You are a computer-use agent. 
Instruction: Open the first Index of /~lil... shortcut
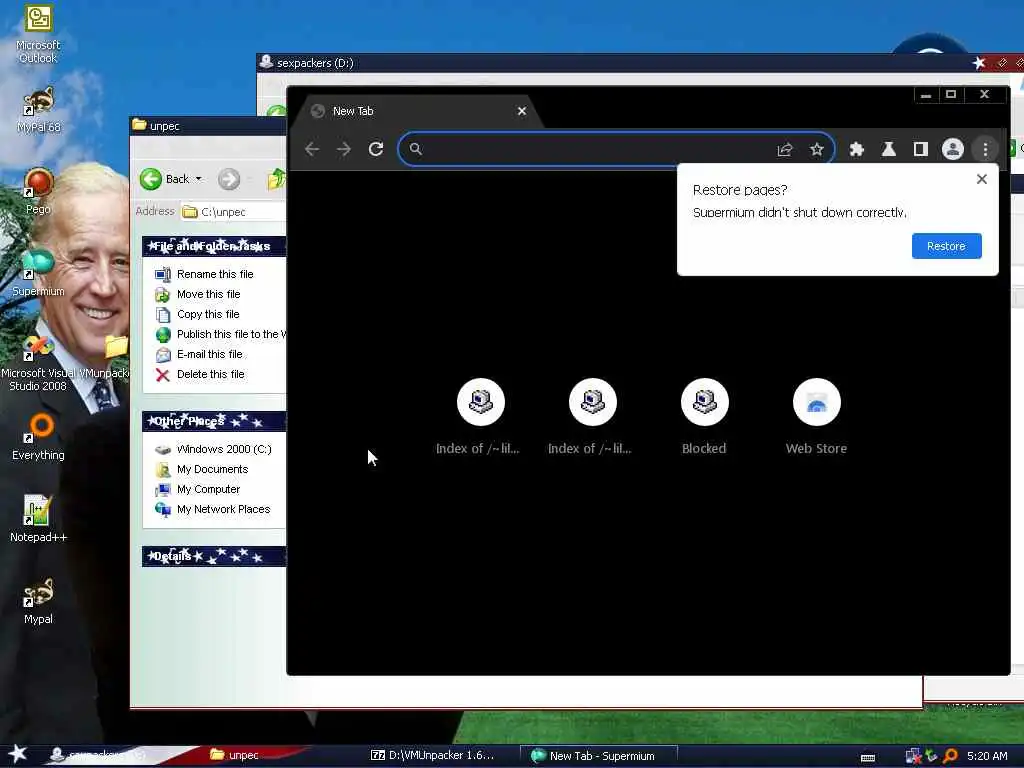[480, 416]
